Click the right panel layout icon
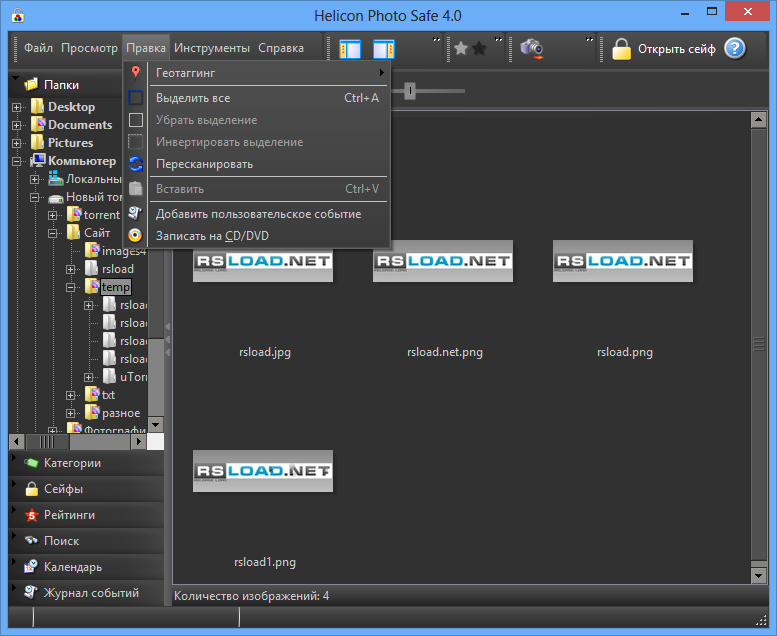 (384, 49)
